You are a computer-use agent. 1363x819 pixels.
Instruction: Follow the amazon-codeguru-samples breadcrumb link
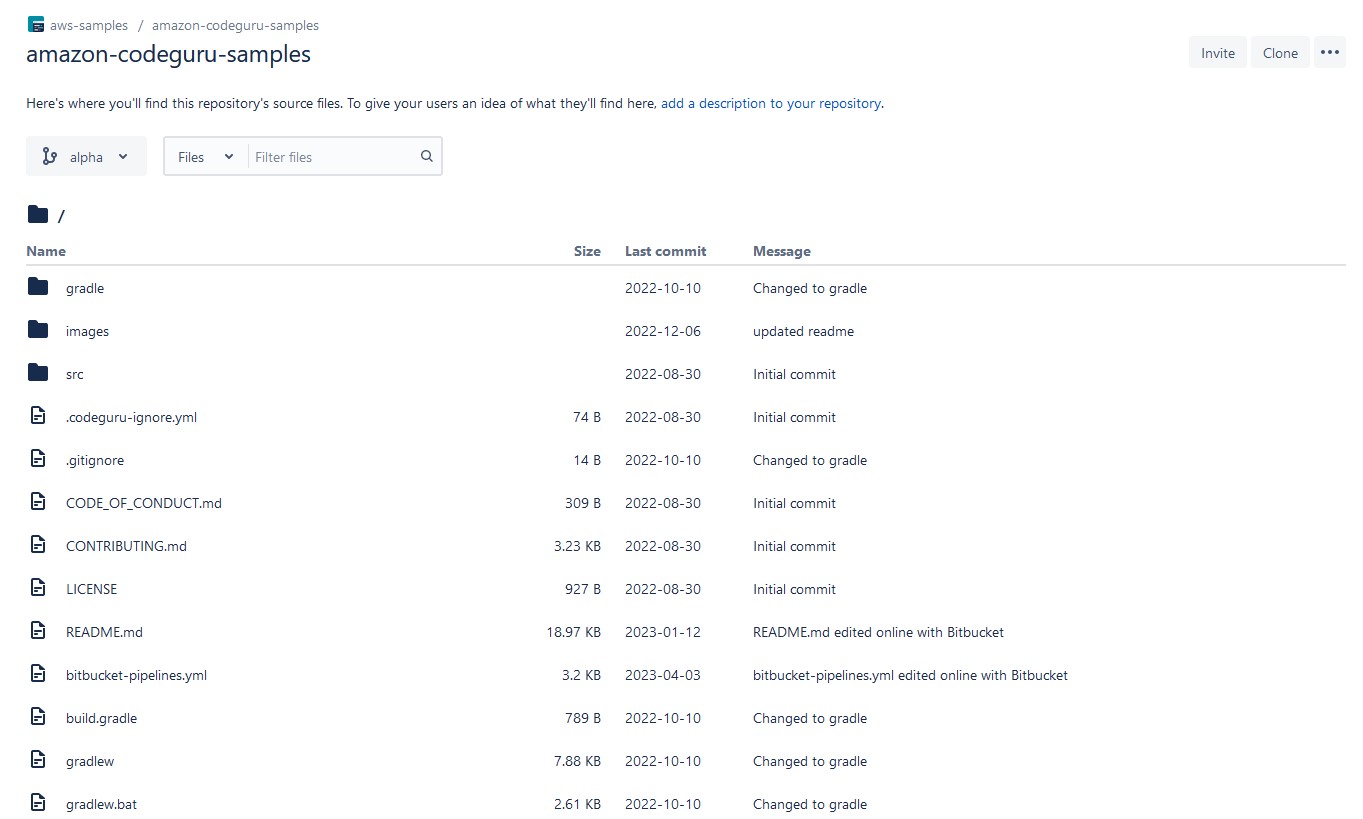click(x=236, y=25)
